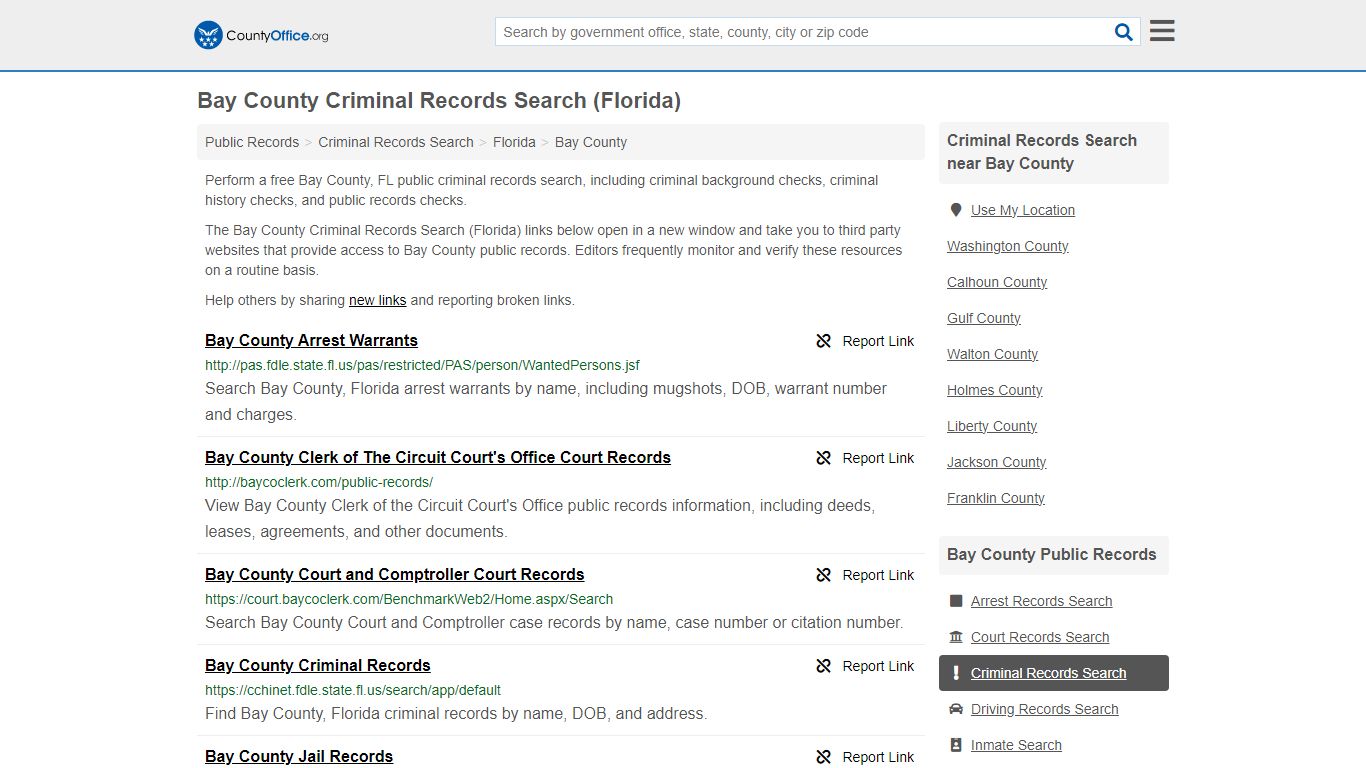Open Bay County Jail Records heading
The image size is (1366, 768).
click(x=299, y=756)
